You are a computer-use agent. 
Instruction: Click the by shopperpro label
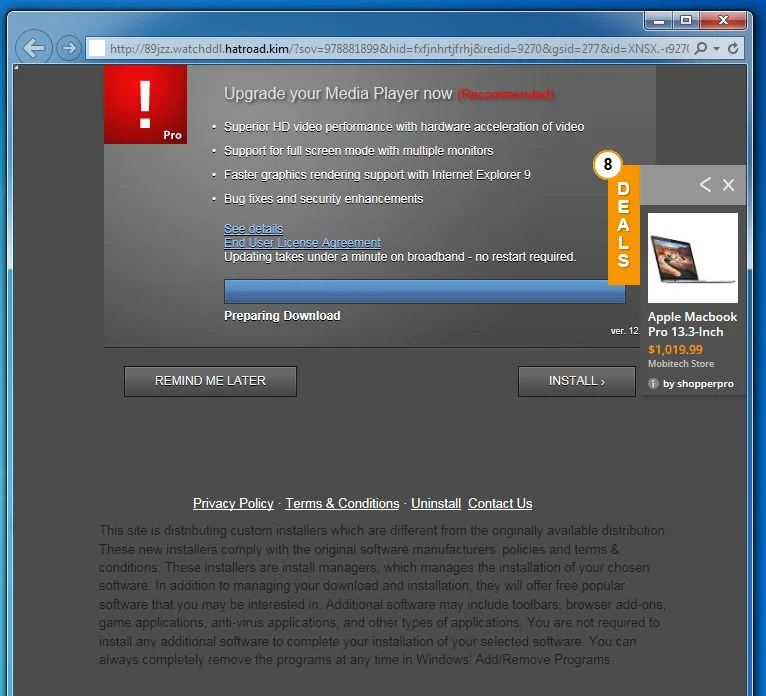(x=698, y=384)
